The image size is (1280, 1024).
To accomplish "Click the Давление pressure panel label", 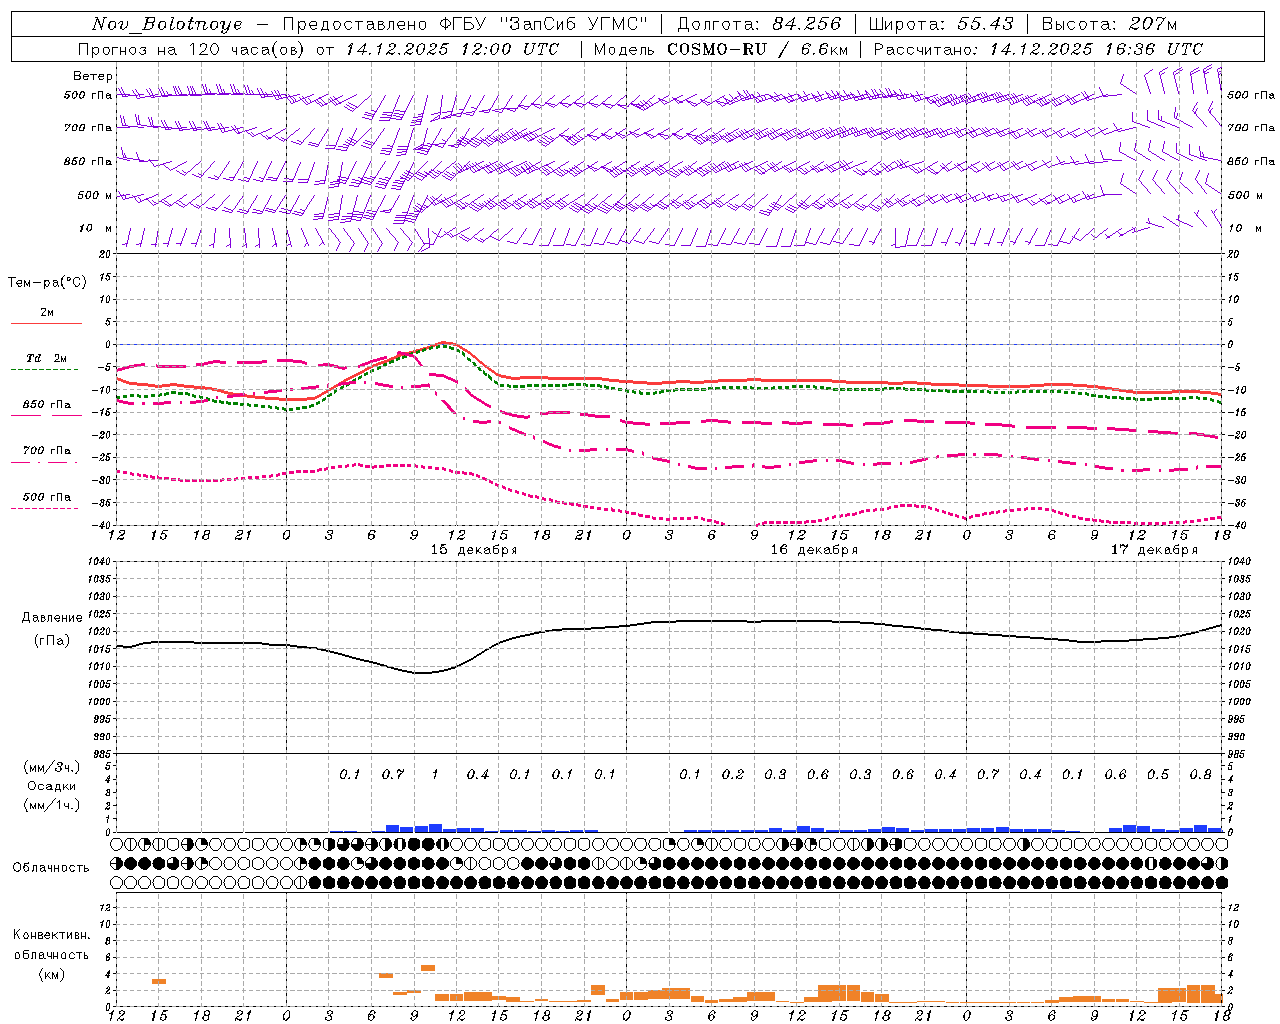I will click(52, 618).
